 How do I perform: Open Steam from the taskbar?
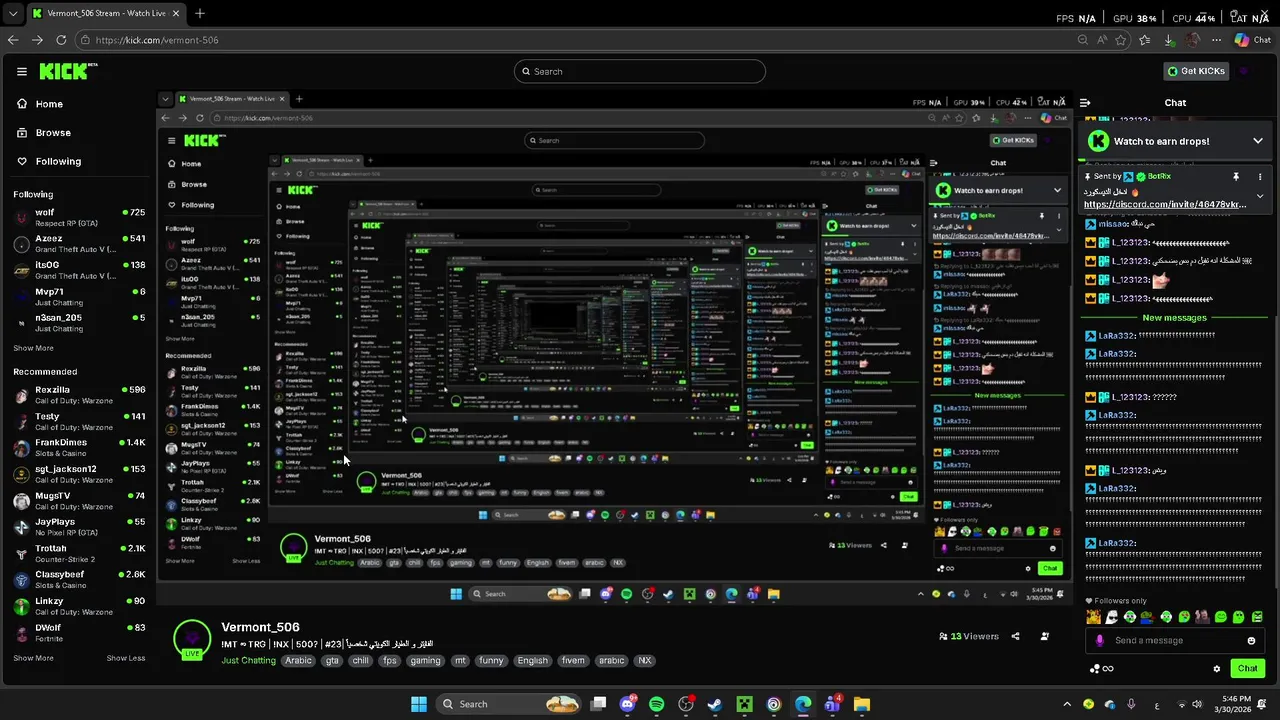714,704
